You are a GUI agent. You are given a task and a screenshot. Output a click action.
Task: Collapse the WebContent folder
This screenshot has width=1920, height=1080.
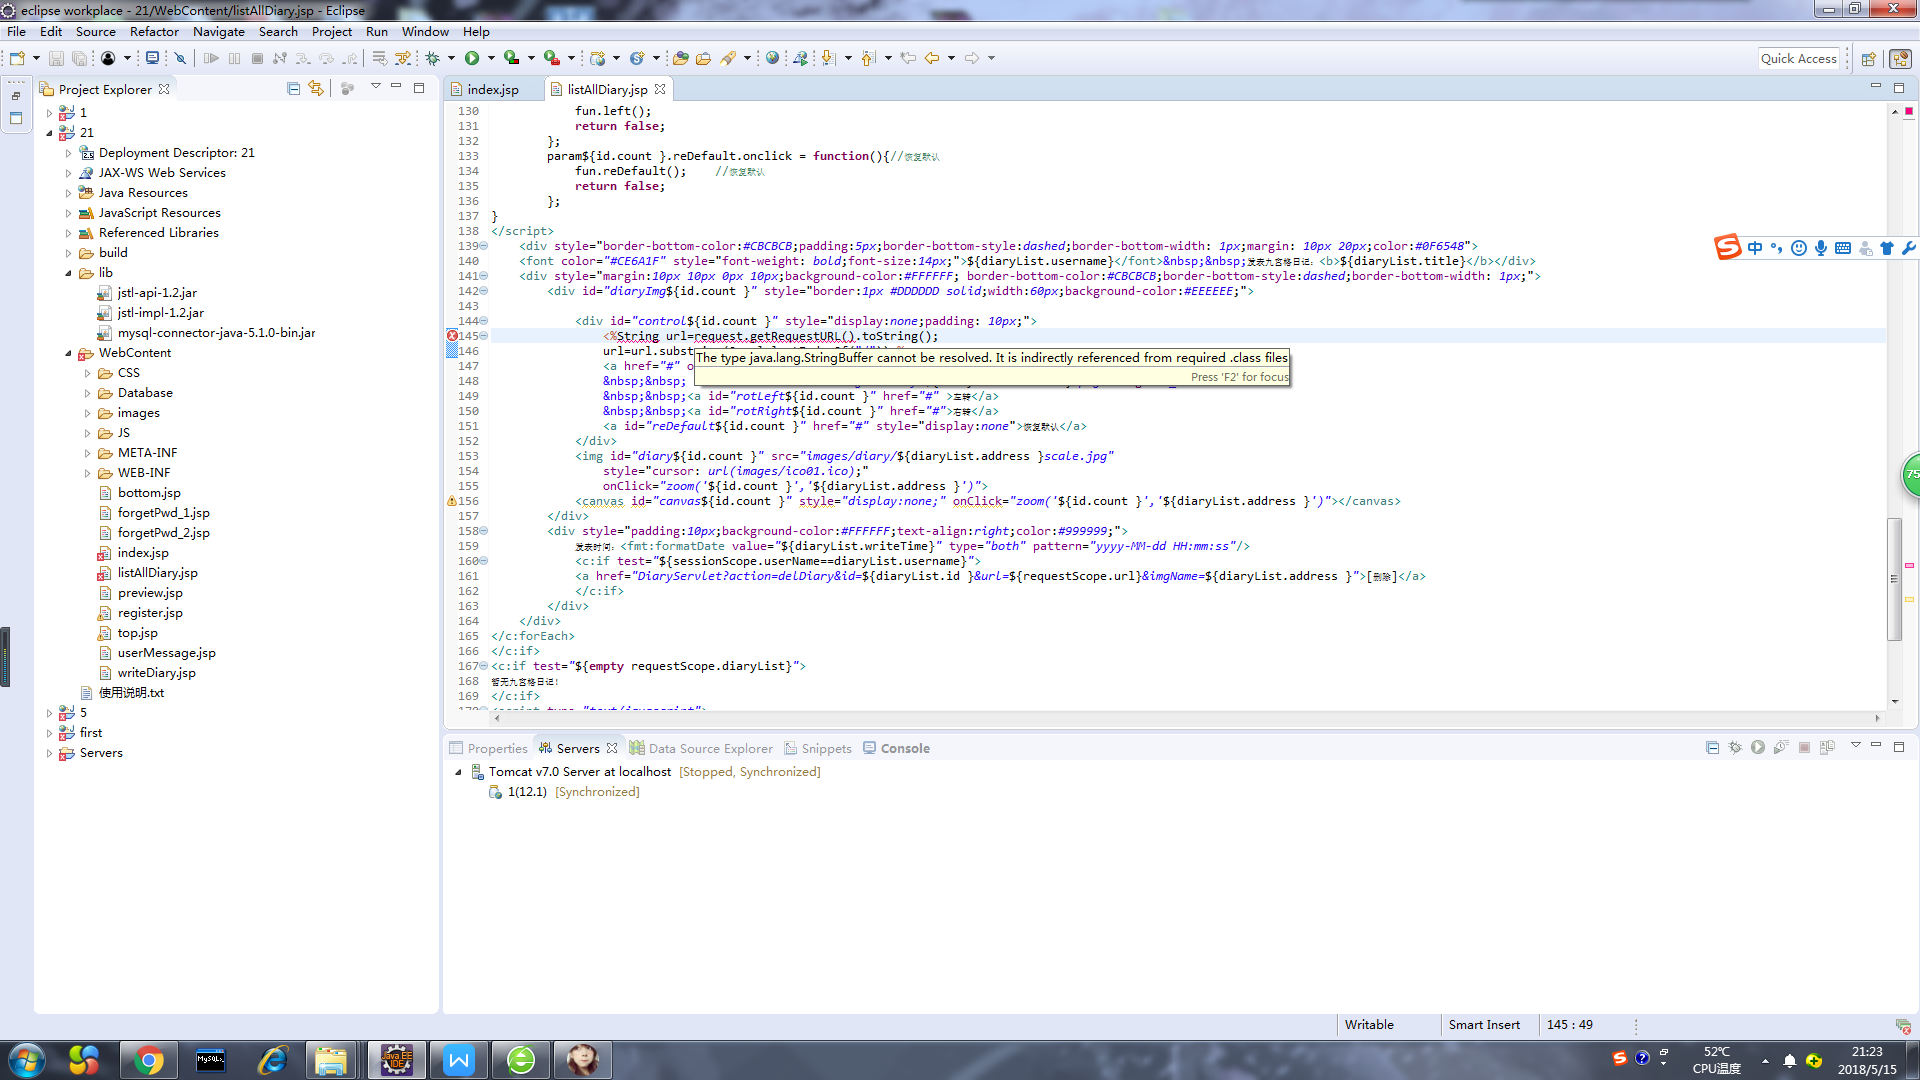click(68, 353)
